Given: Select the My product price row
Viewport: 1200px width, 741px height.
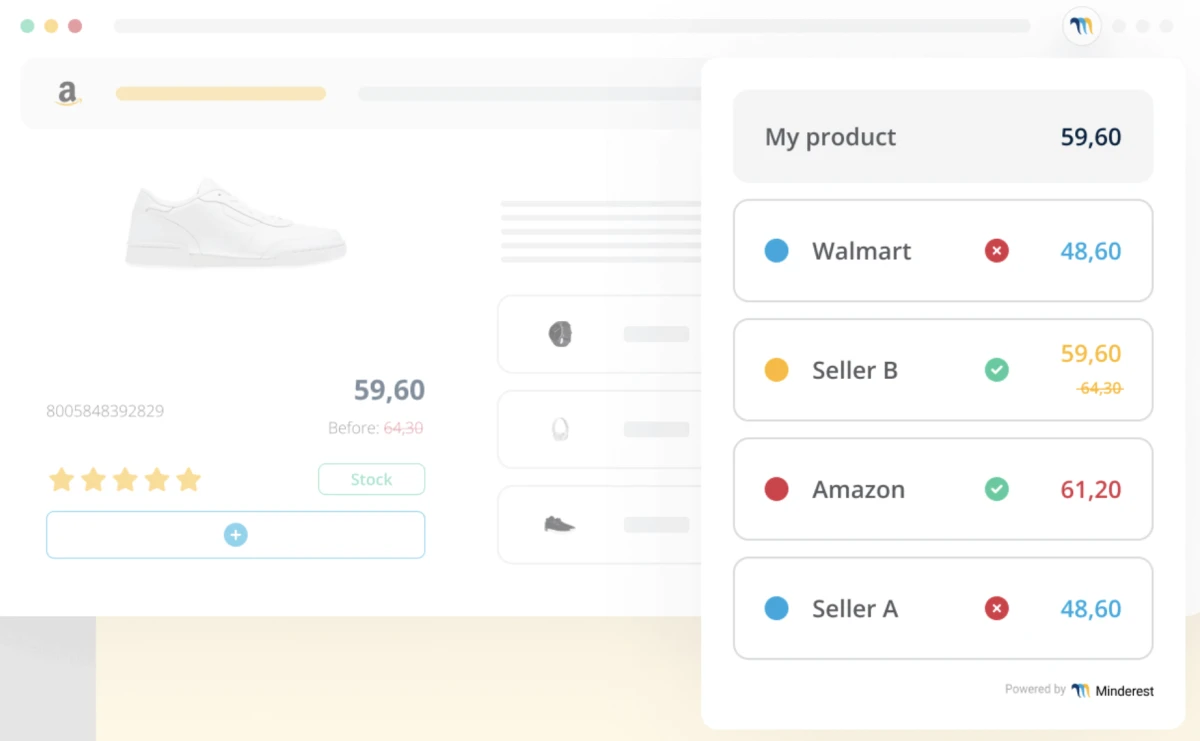Looking at the screenshot, I should (942, 137).
